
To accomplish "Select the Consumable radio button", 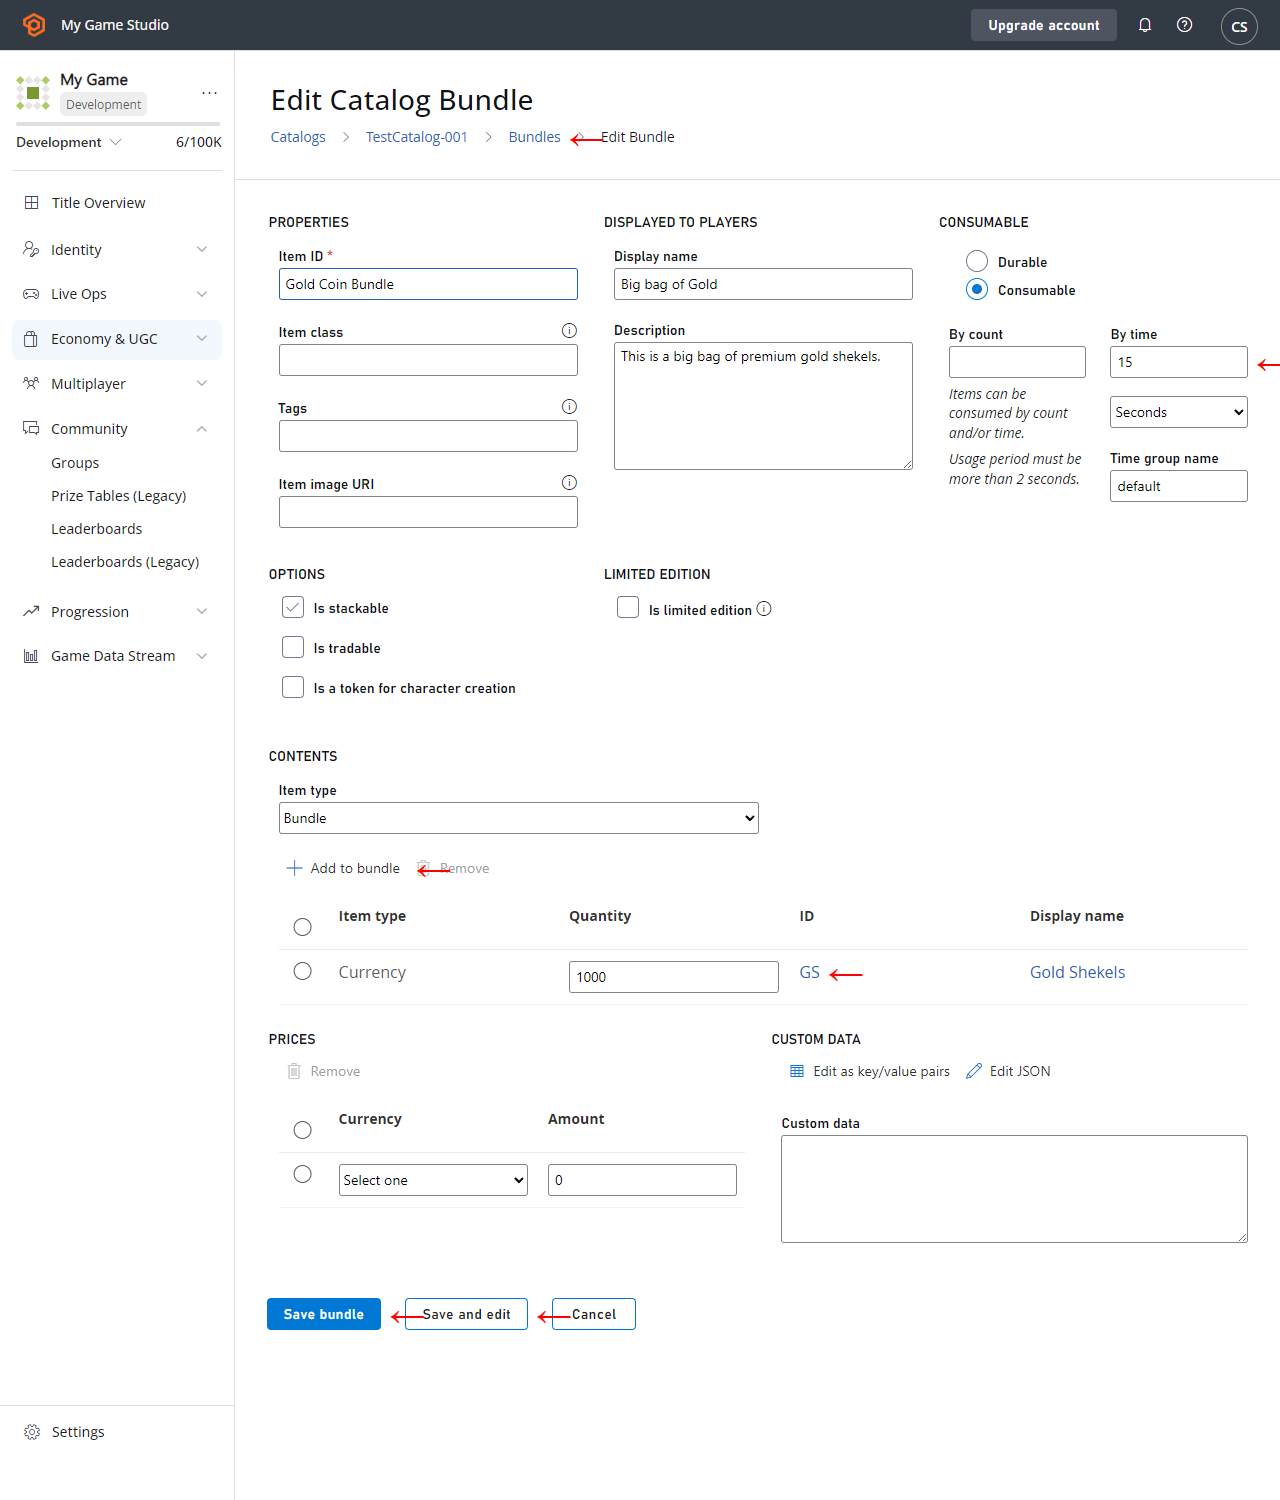I will tap(977, 289).
